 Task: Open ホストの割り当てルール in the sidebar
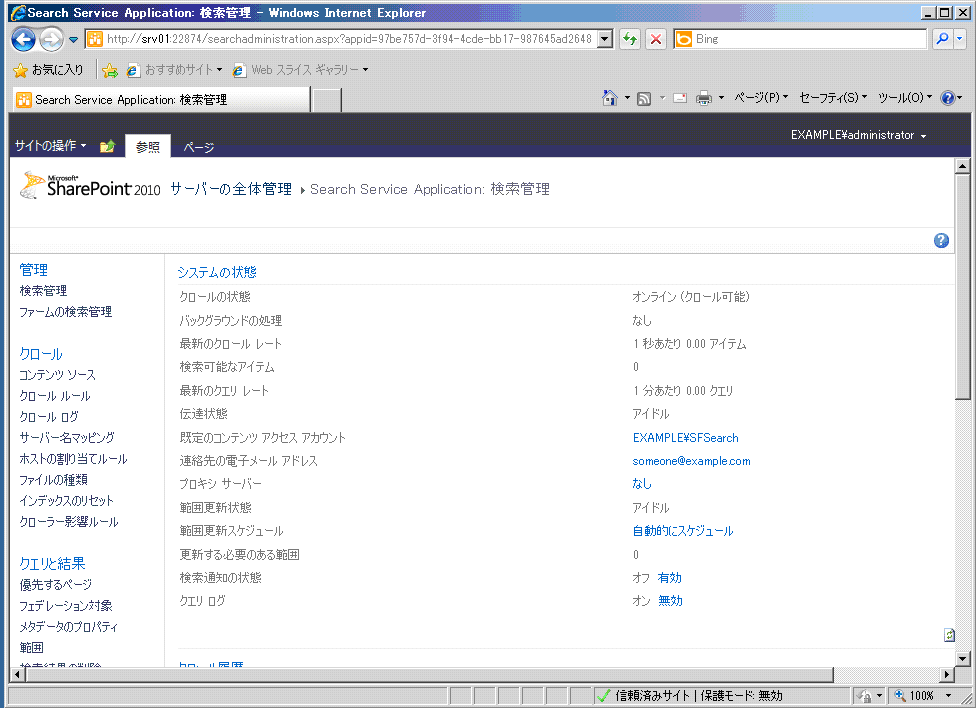(x=73, y=459)
